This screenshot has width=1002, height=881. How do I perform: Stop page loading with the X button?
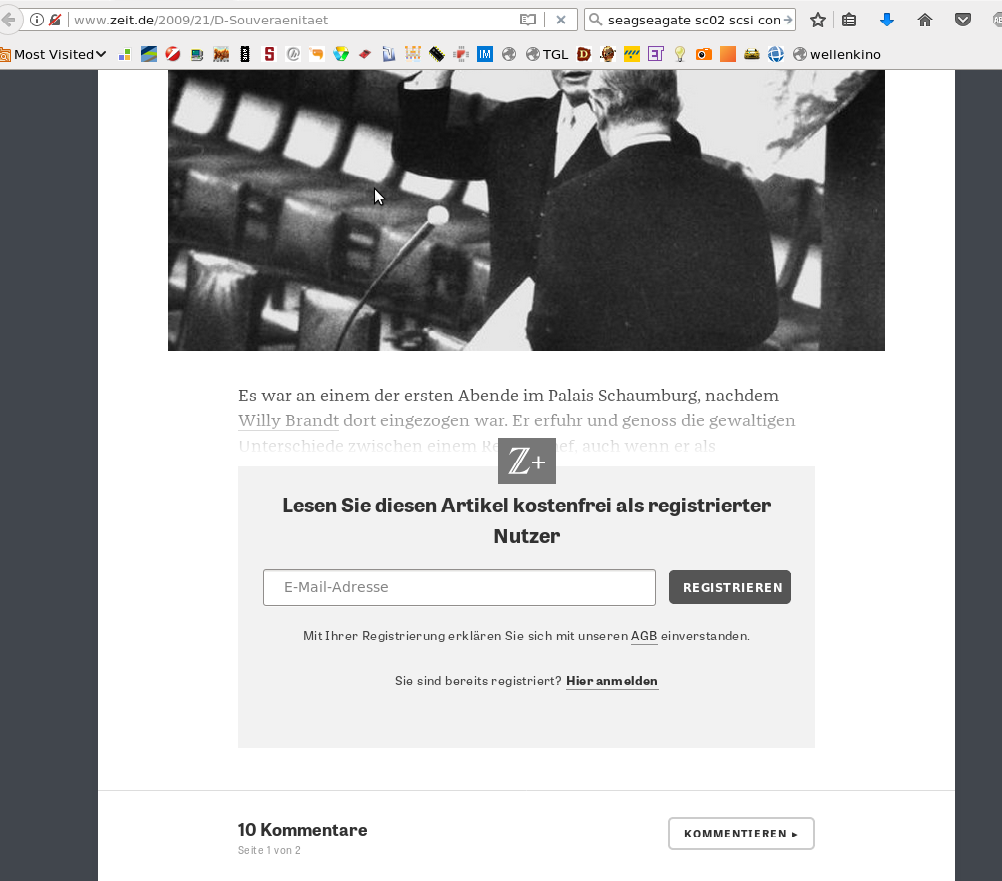[x=561, y=20]
